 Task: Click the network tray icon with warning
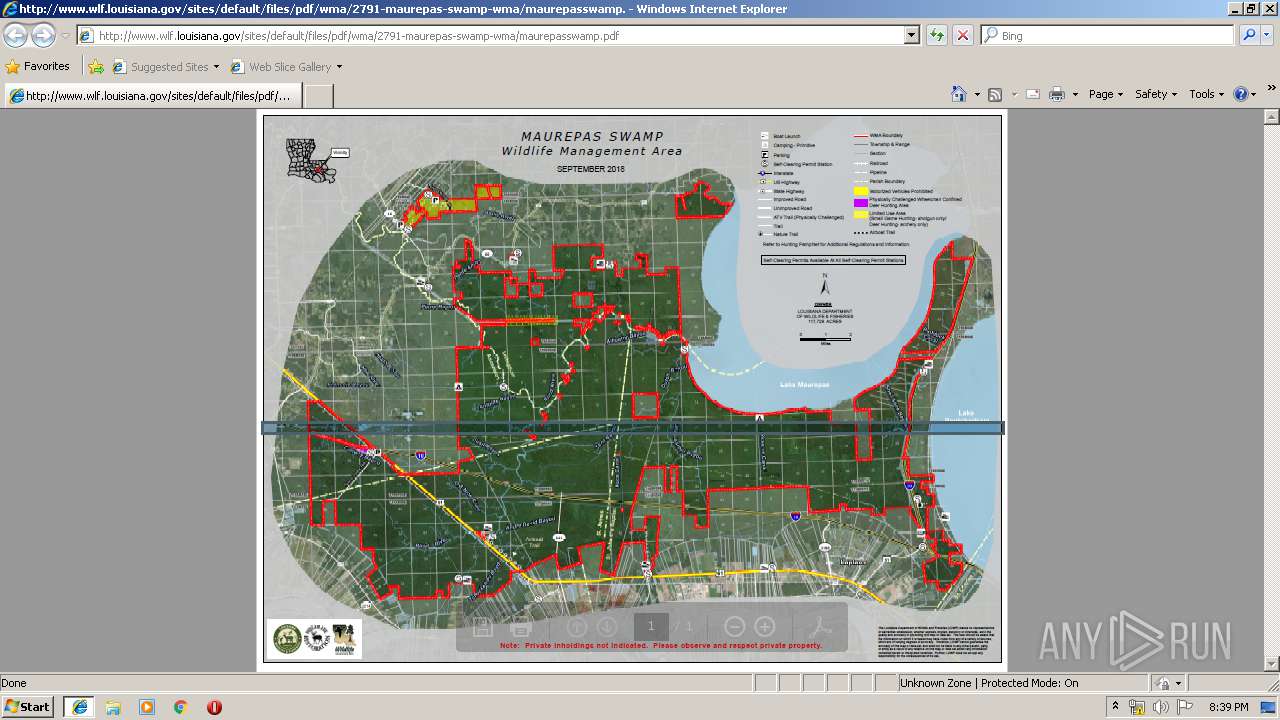[1136, 707]
